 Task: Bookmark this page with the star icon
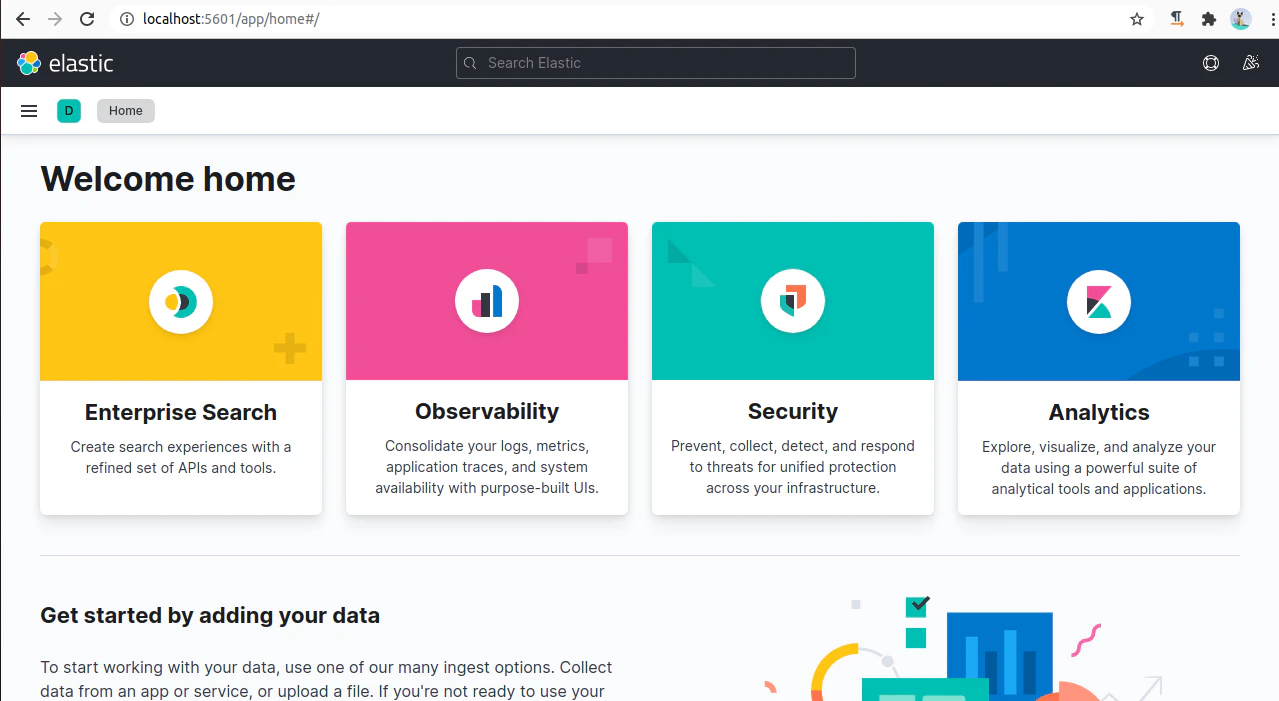pyautogui.click(x=1137, y=19)
